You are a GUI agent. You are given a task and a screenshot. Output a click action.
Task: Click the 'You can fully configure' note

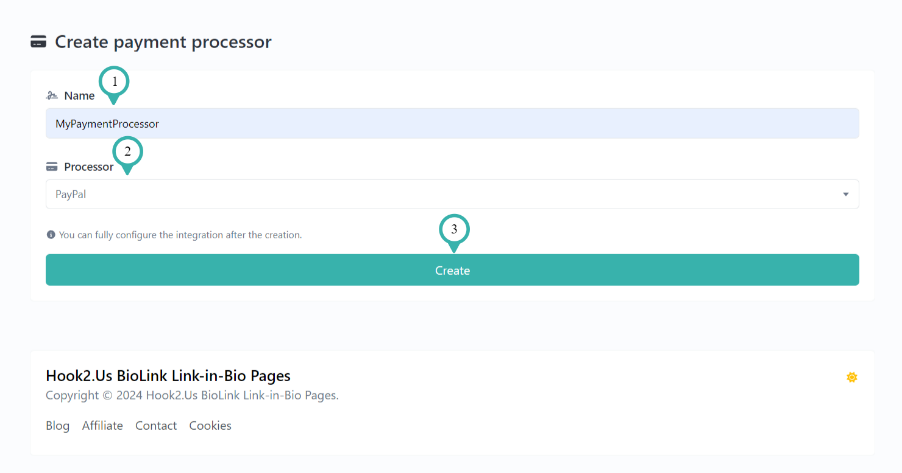180,235
